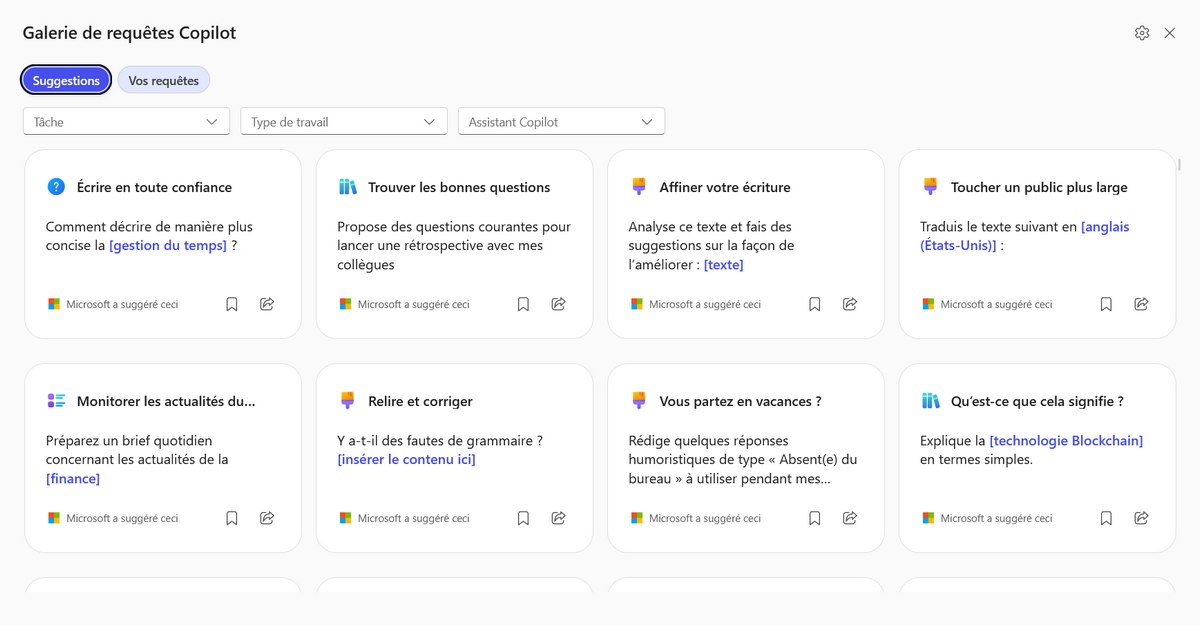
Task: Switch to the Suggestions tab
Action: tap(66, 81)
